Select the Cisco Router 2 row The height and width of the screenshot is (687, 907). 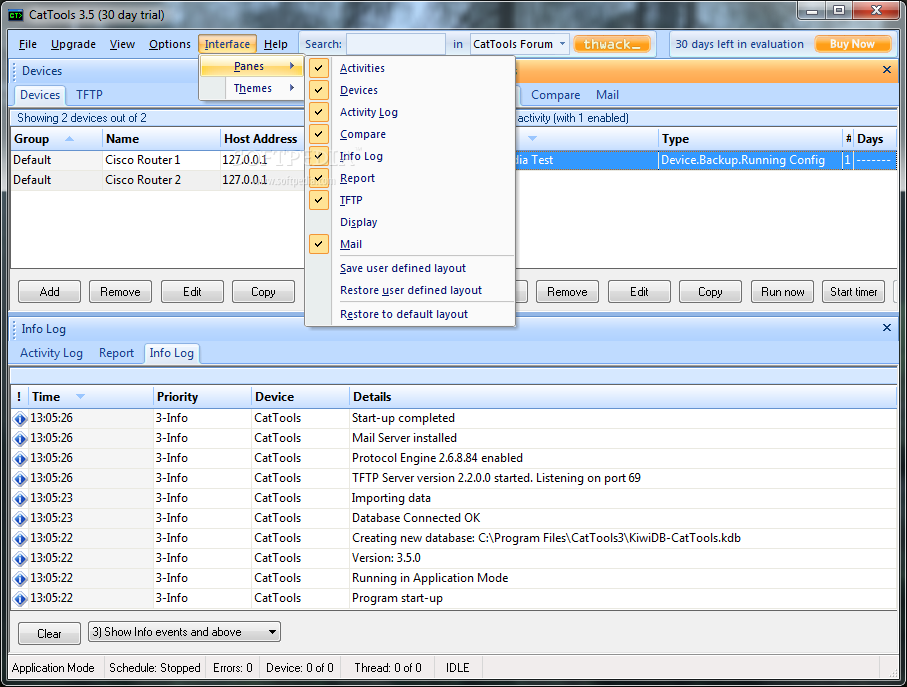click(156, 180)
